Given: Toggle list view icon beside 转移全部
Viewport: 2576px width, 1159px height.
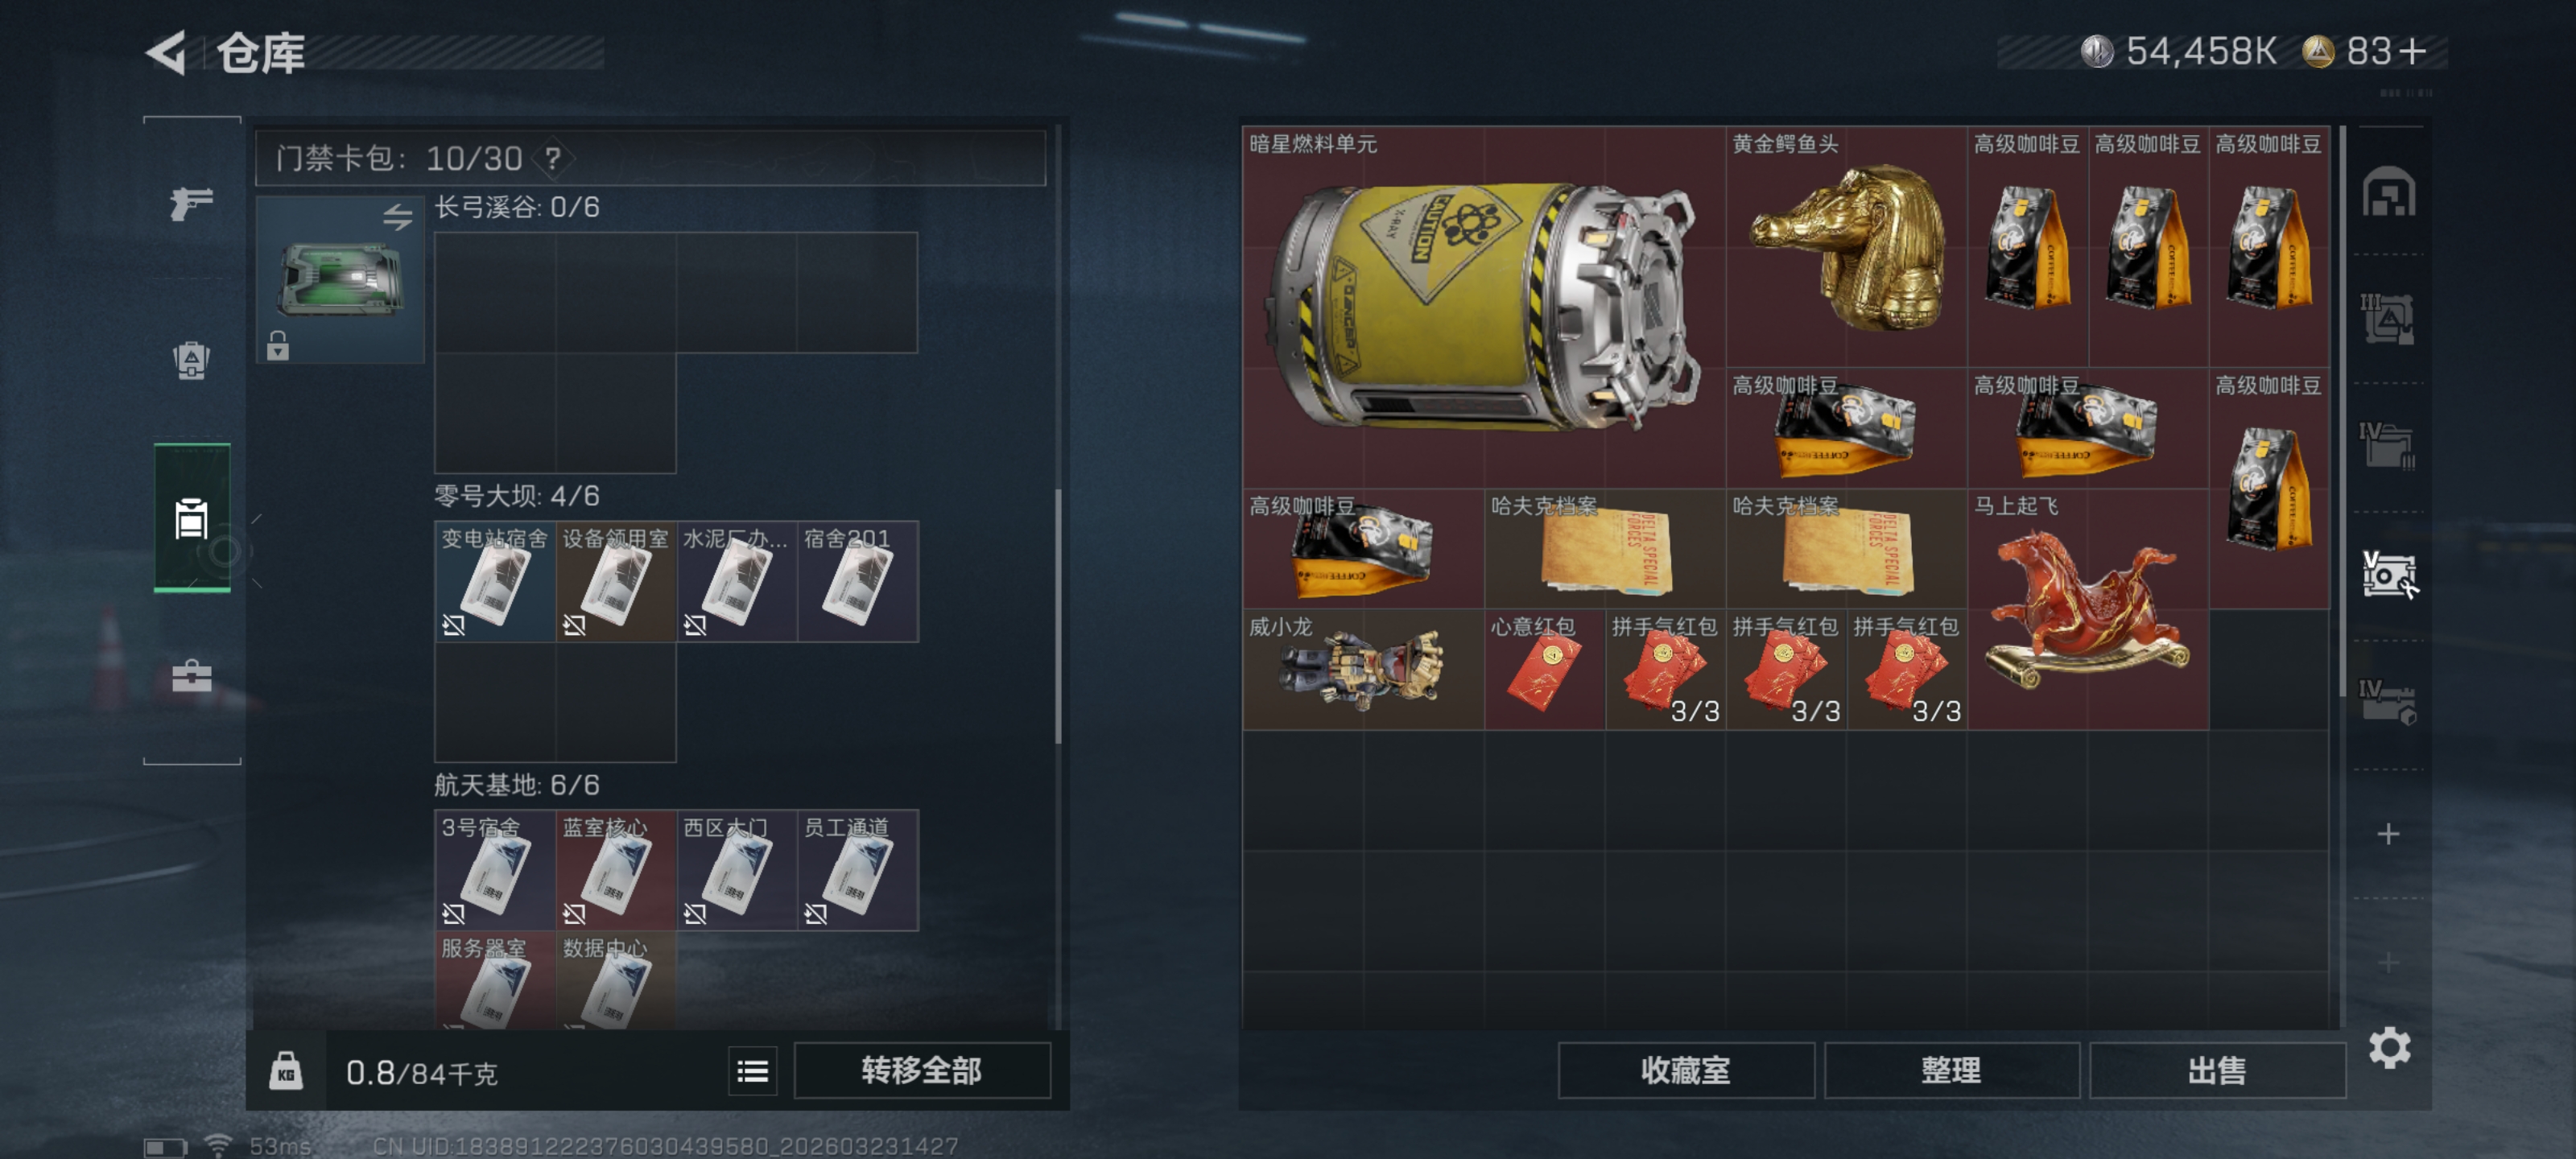Looking at the screenshot, I should 752,1072.
